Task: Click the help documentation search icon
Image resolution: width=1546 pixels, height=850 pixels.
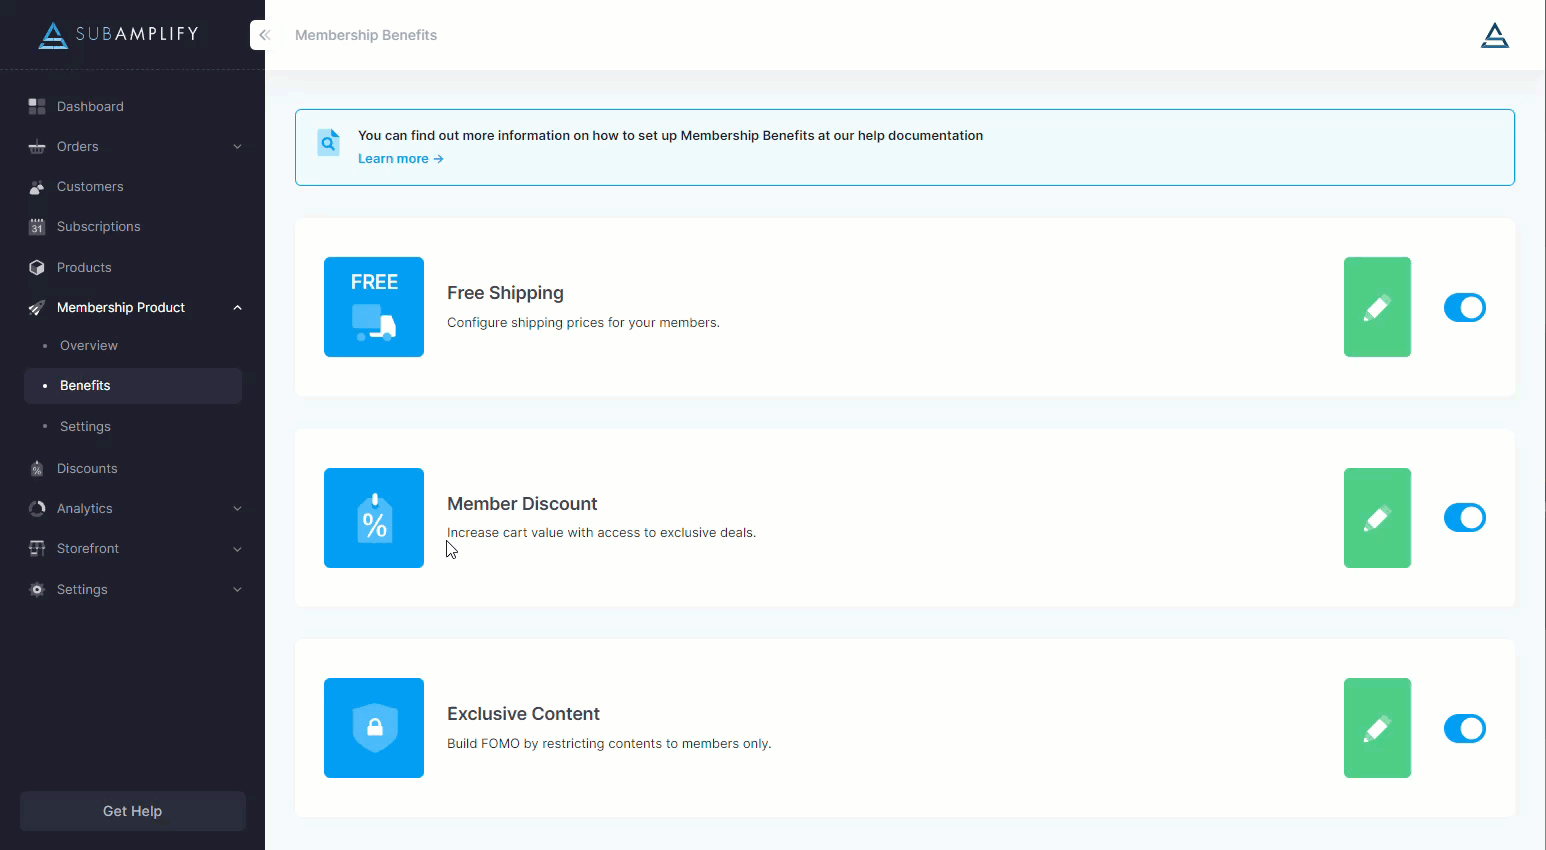Action: click(328, 143)
